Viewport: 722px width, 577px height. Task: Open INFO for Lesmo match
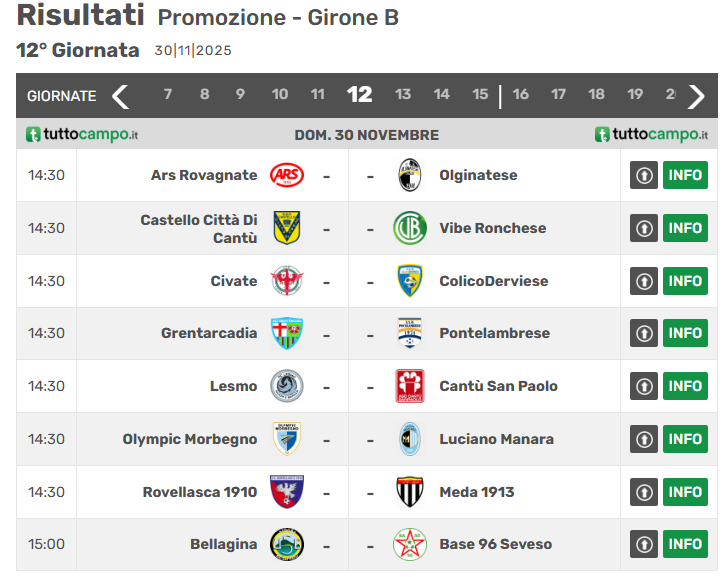[x=685, y=386]
